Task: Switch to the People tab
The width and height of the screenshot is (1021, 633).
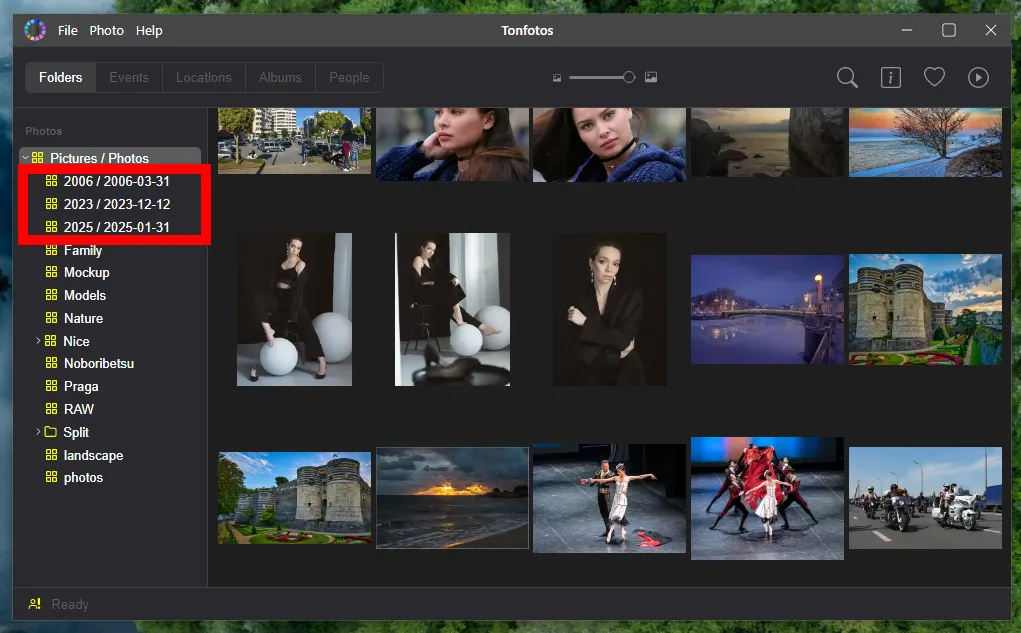Action: click(x=349, y=77)
